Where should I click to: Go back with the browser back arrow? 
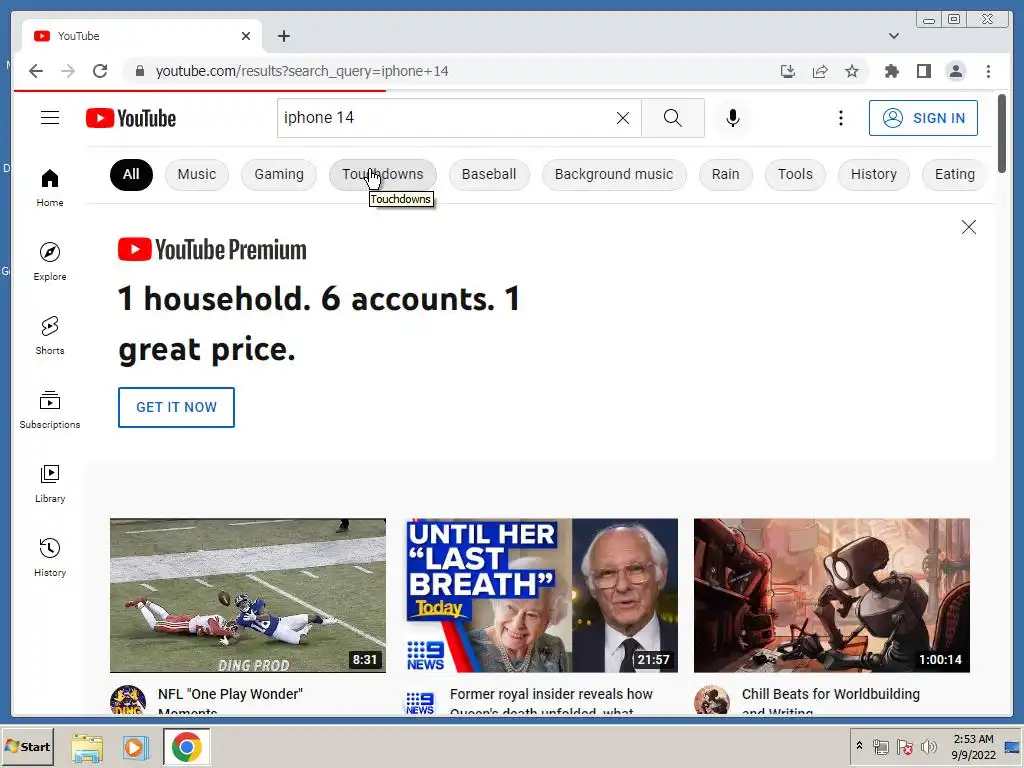[36, 71]
